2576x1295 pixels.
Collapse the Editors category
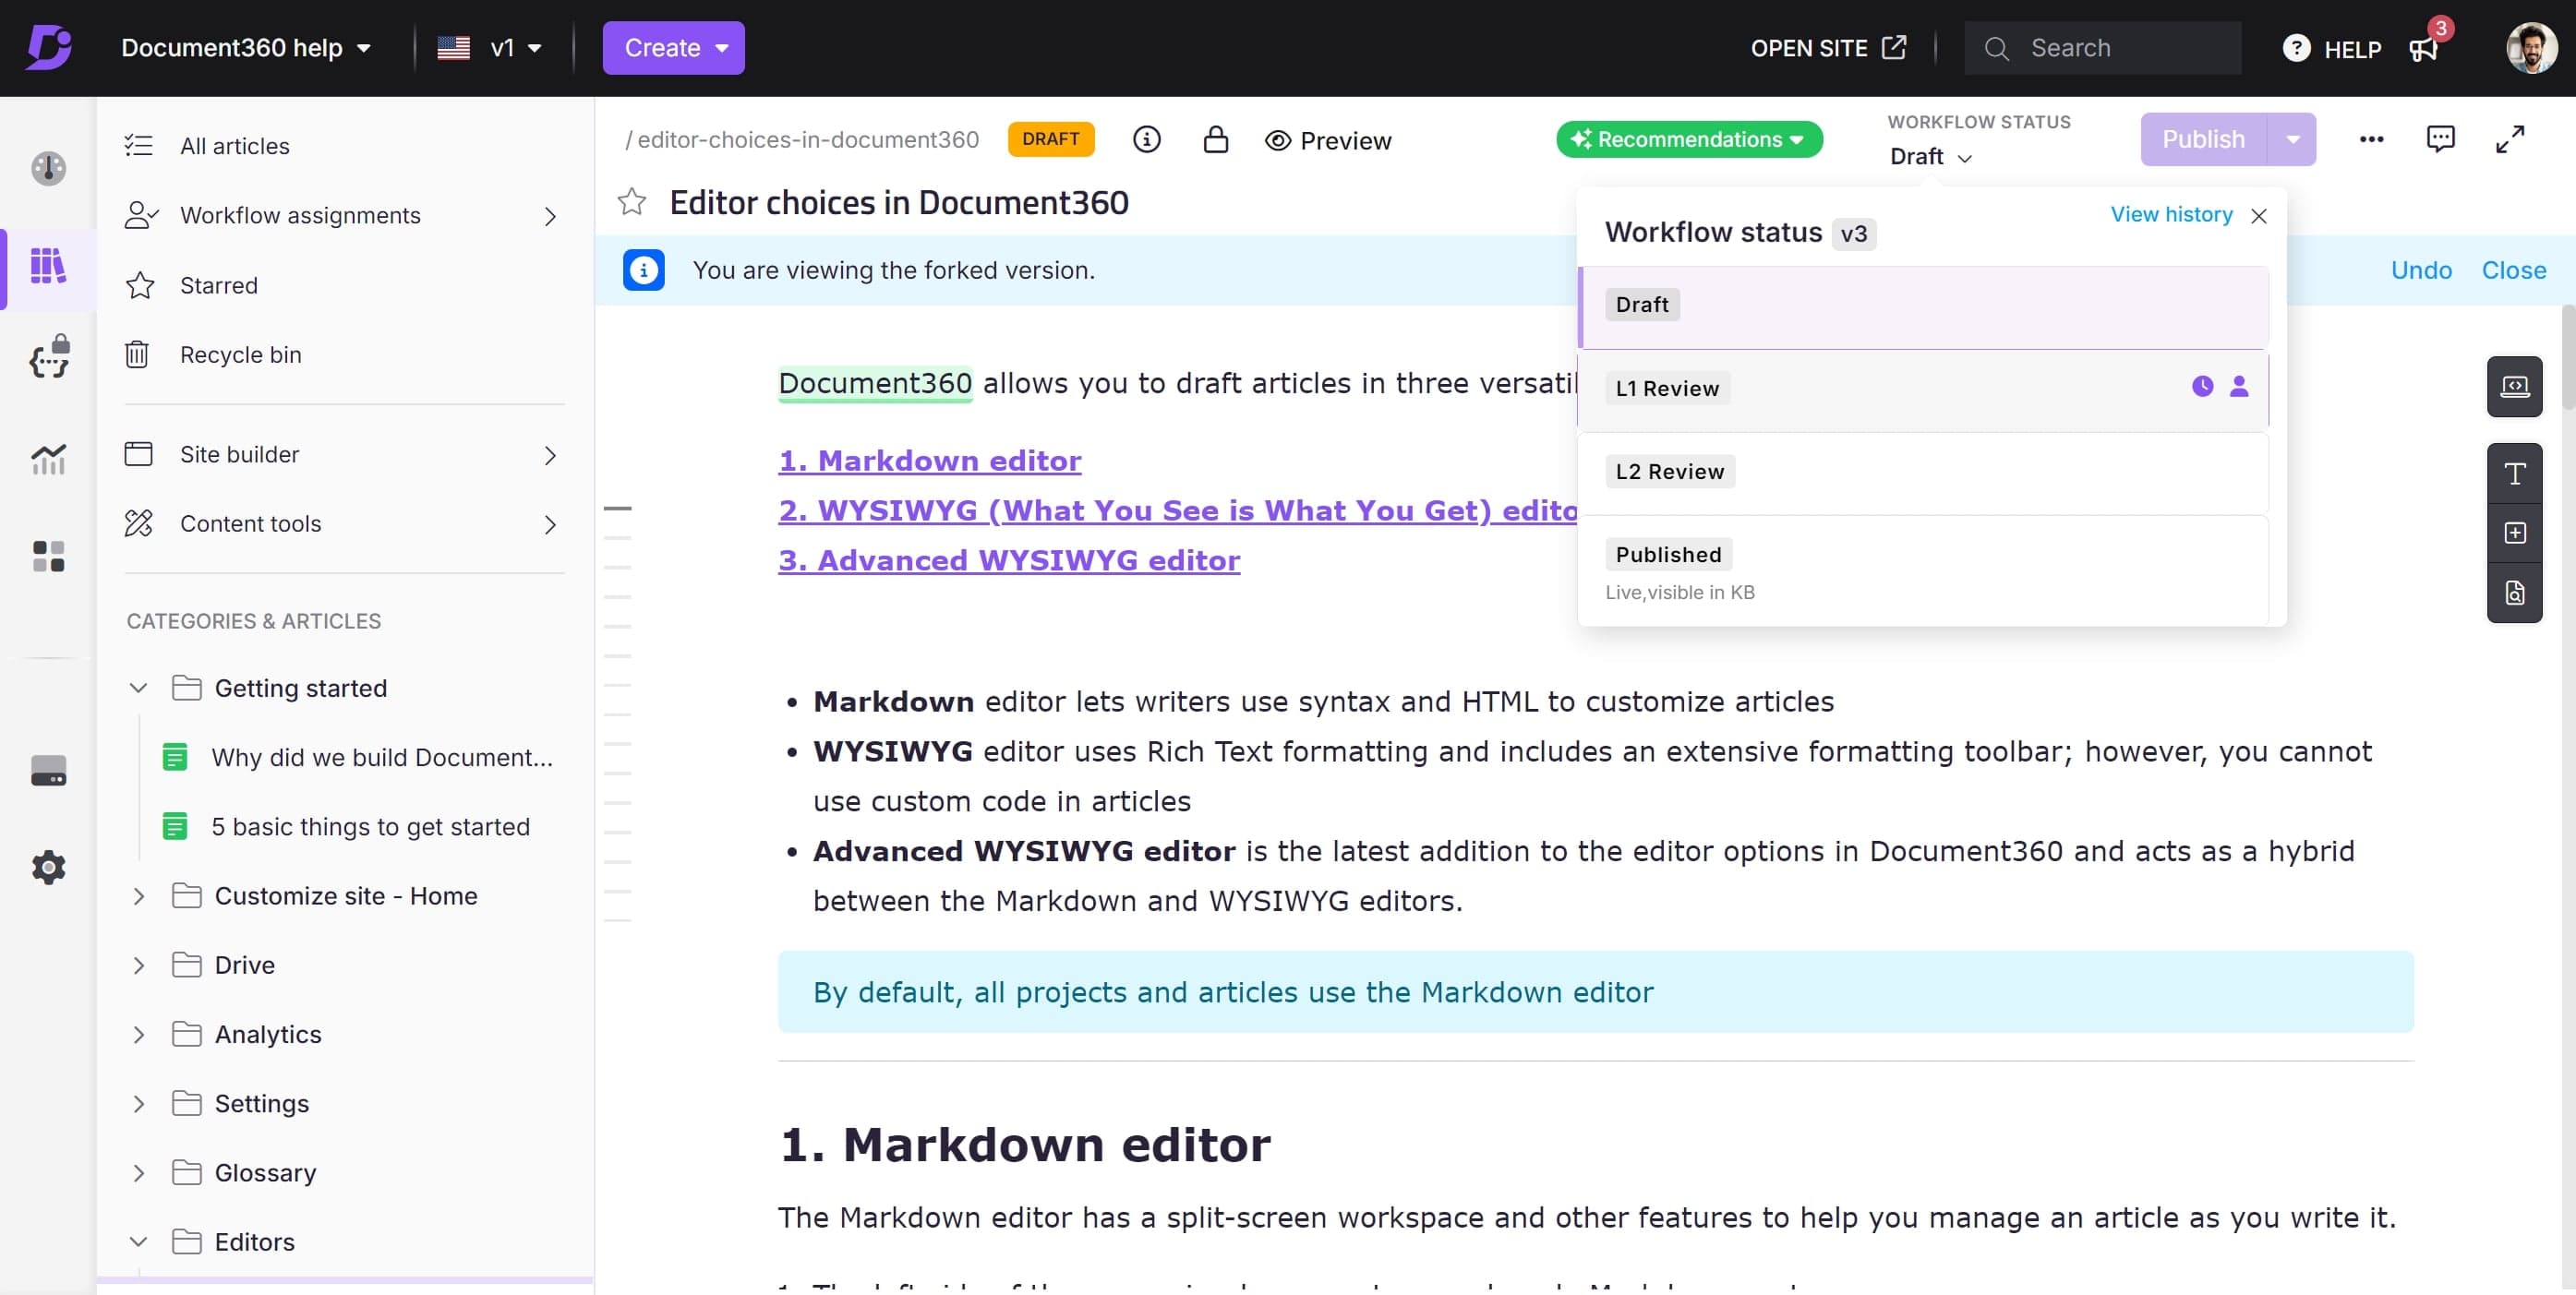139,1243
